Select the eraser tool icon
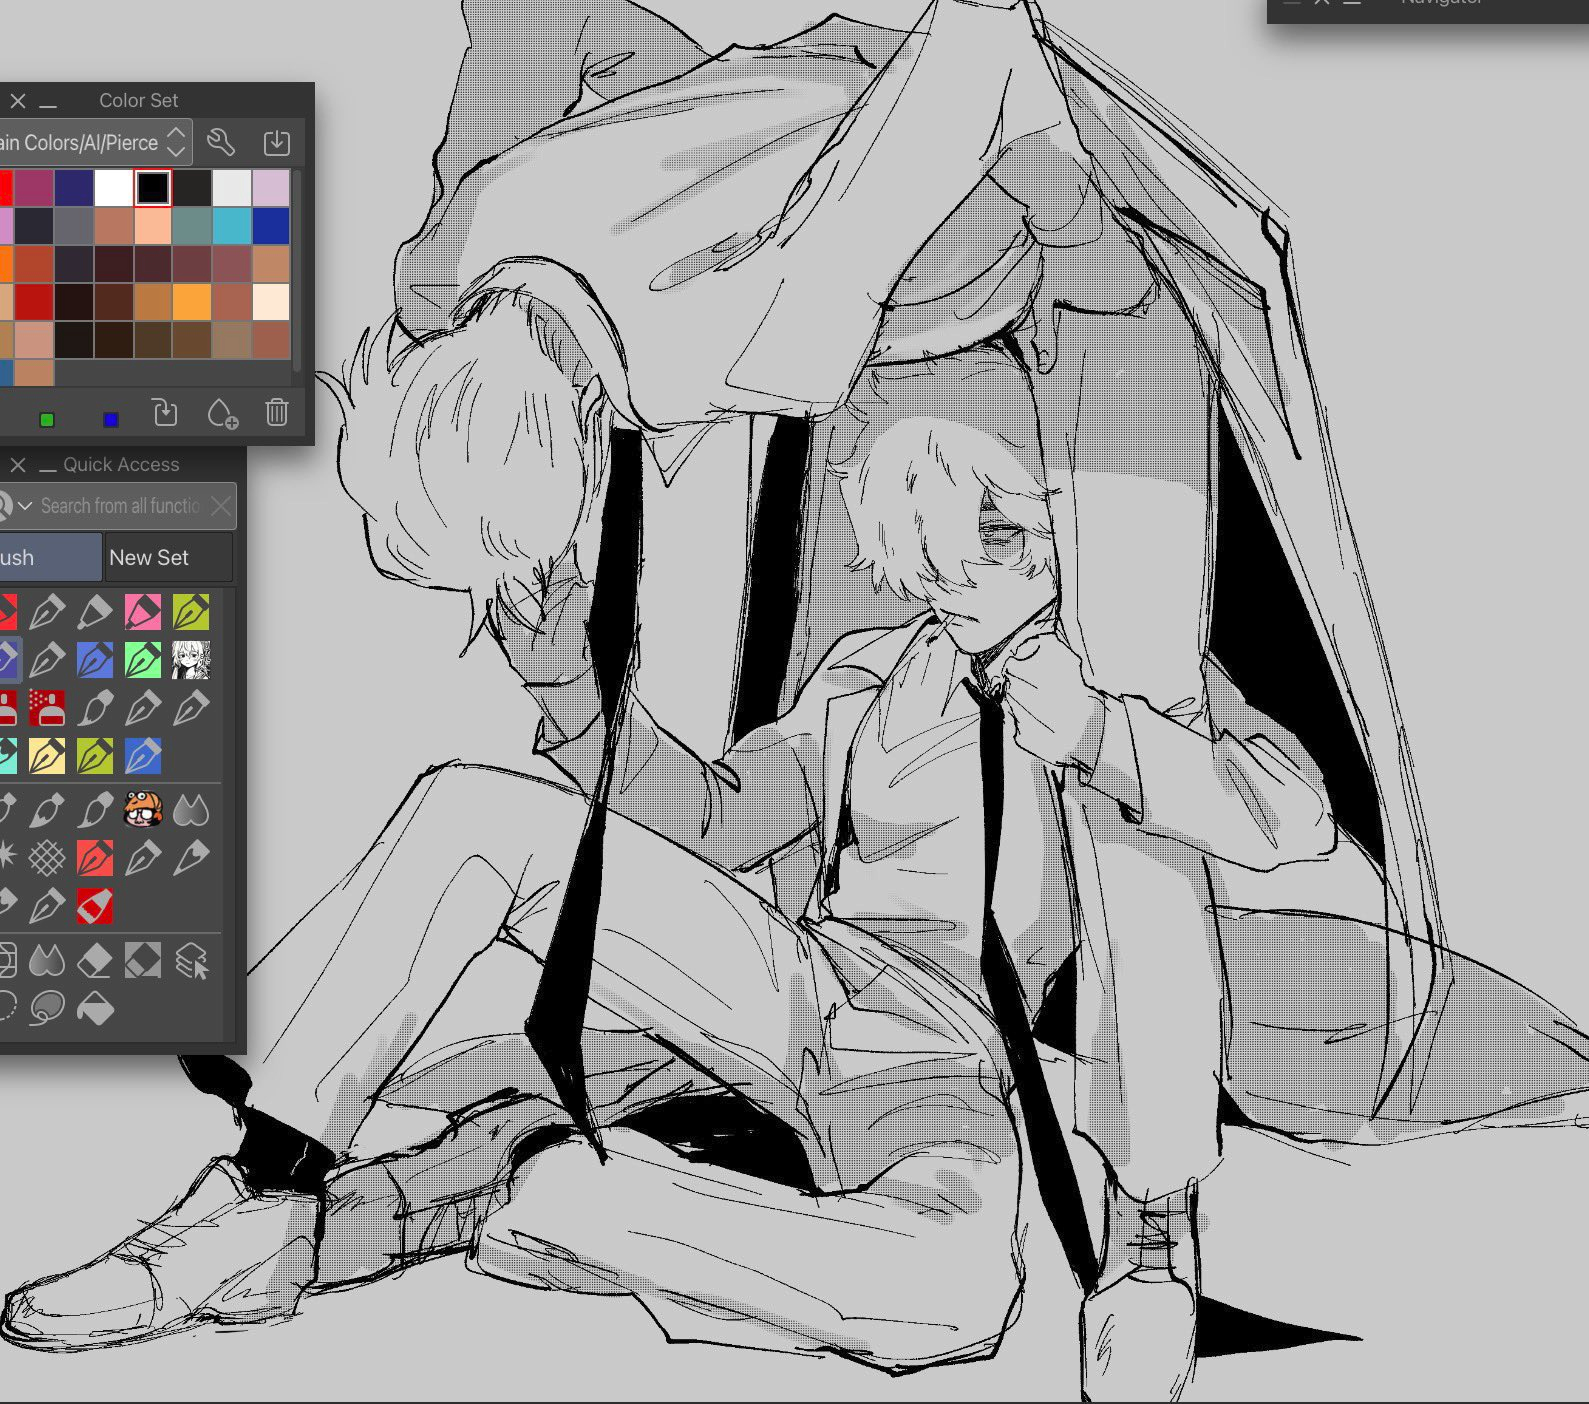Image resolution: width=1589 pixels, height=1404 pixels. tap(94, 961)
